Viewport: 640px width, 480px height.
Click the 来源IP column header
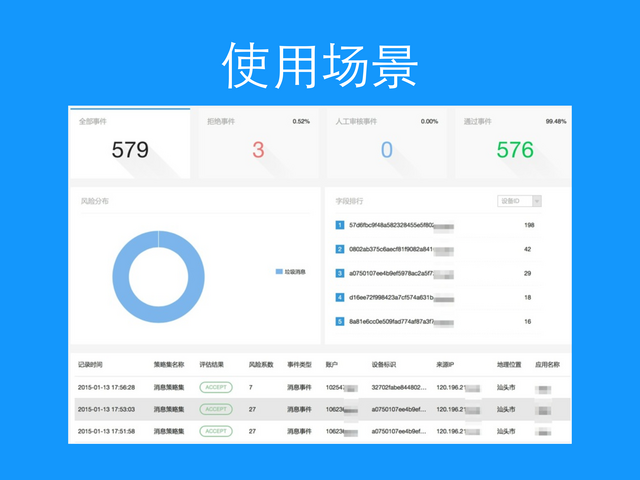[x=445, y=364]
